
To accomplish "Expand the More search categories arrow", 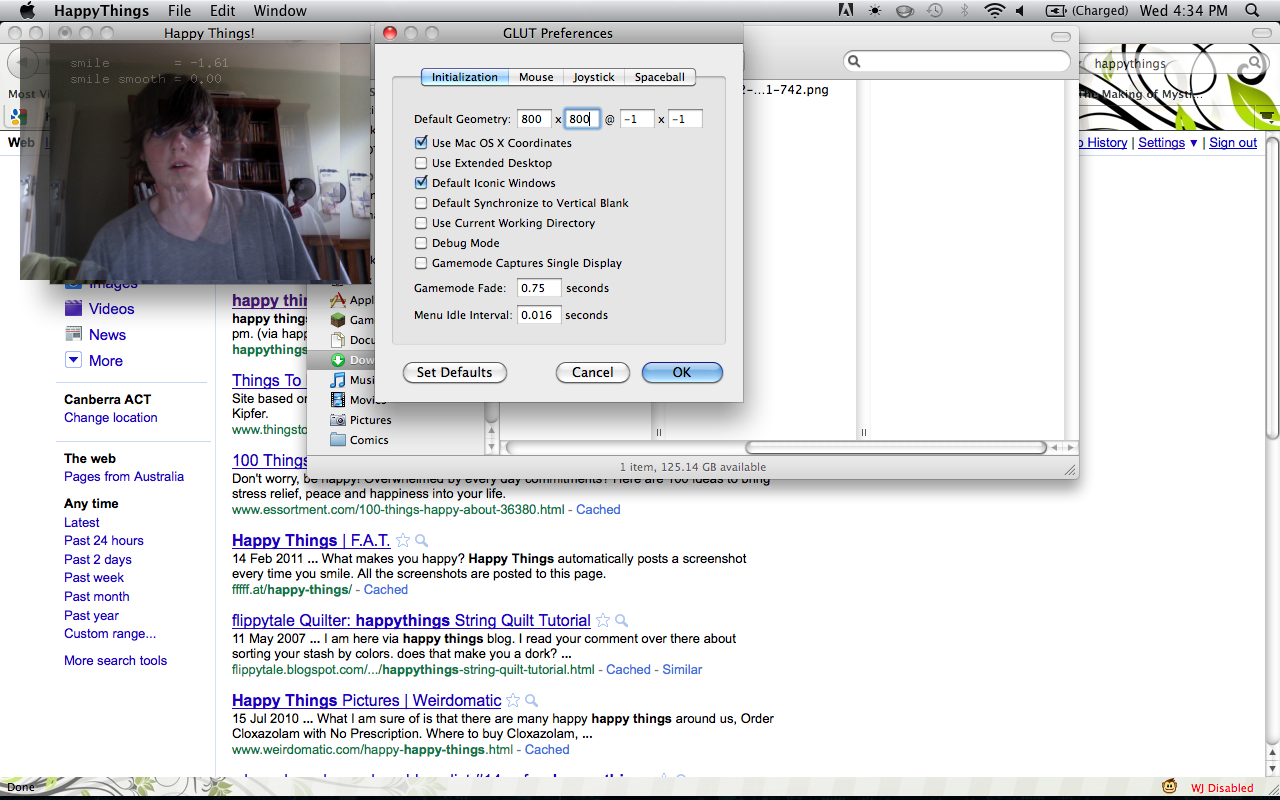I will tap(73, 361).
